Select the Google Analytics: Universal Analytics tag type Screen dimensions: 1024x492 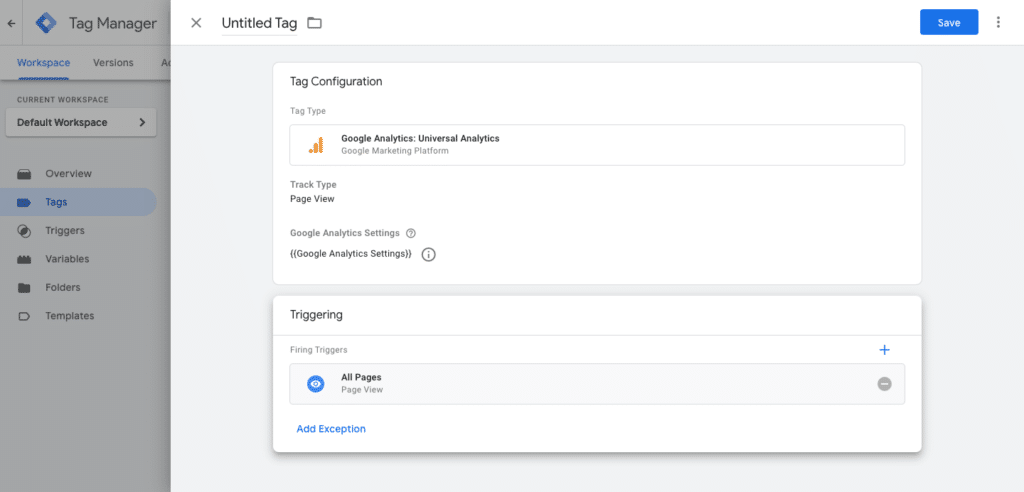pyautogui.click(x=597, y=145)
